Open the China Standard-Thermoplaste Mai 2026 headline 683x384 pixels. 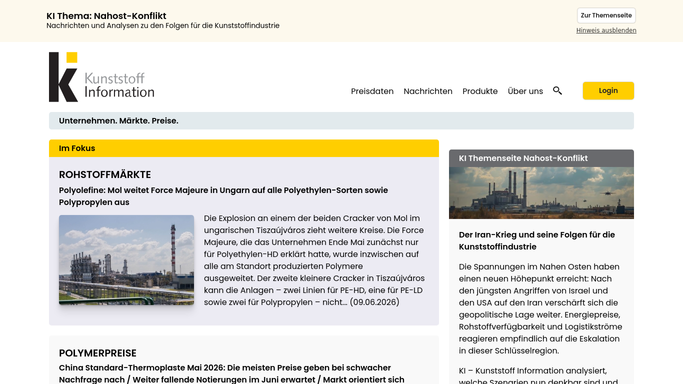[x=231, y=374]
